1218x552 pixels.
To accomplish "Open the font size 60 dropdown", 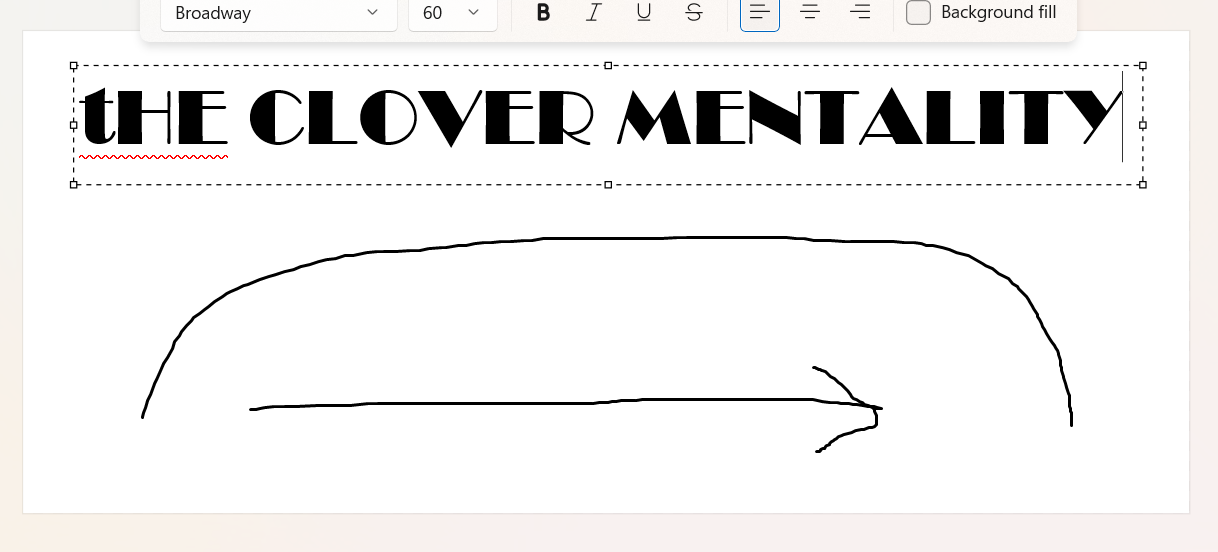I will [x=453, y=13].
